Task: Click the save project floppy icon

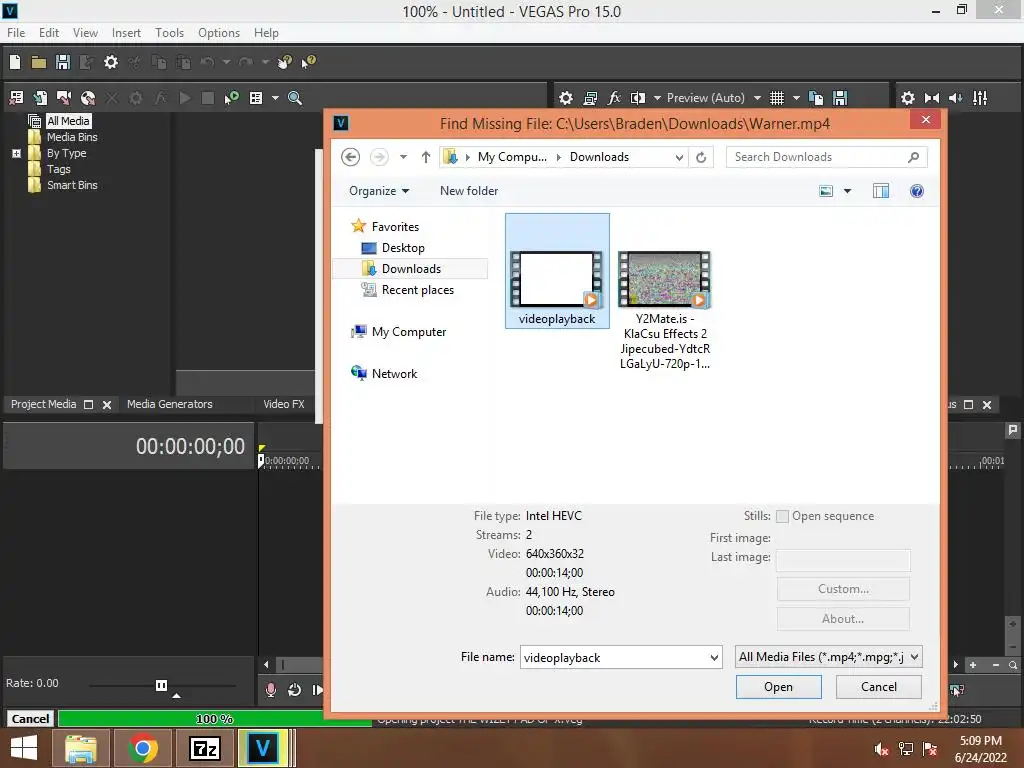Action: coord(63,62)
